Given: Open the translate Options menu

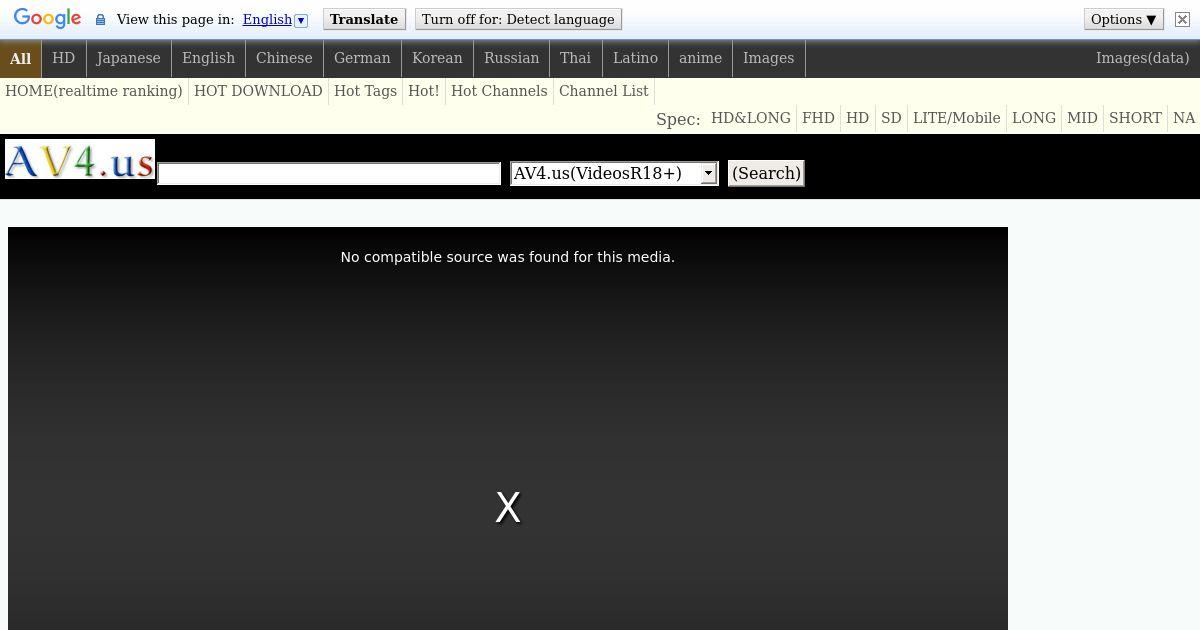Looking at the screenshot, I should click(1123, 19).
